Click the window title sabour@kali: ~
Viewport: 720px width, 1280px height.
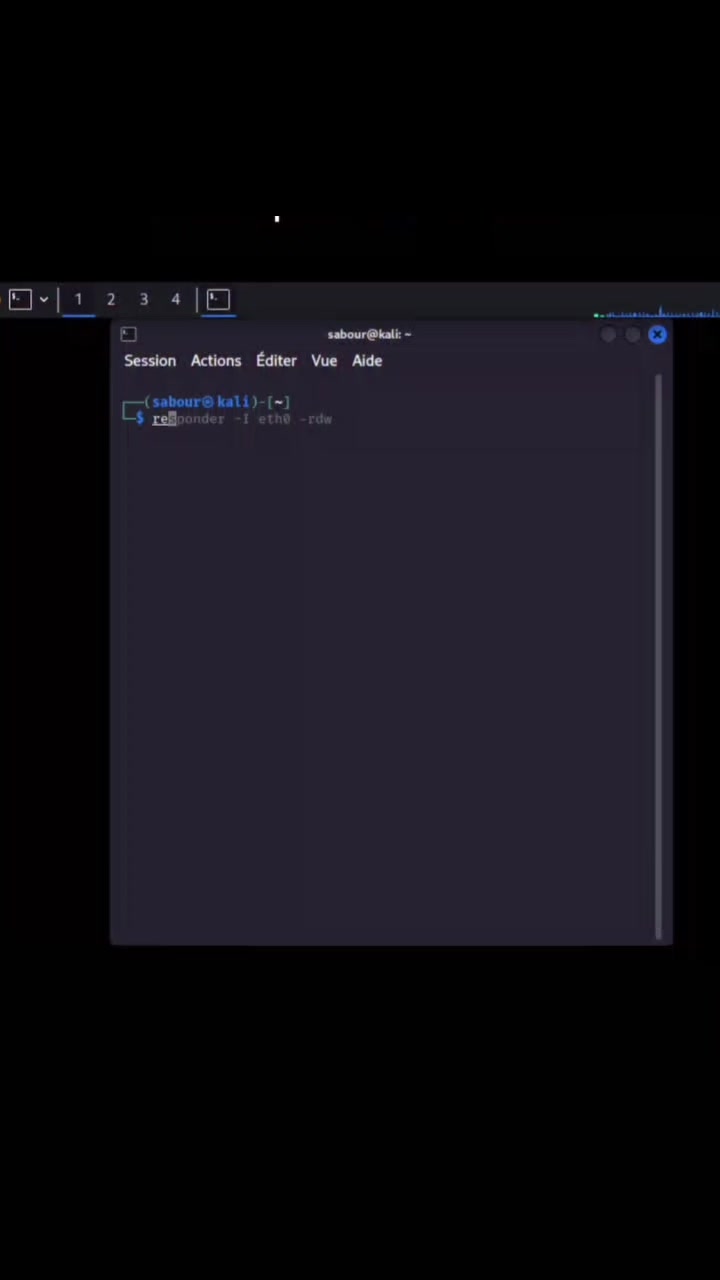(x=369, y=334)
